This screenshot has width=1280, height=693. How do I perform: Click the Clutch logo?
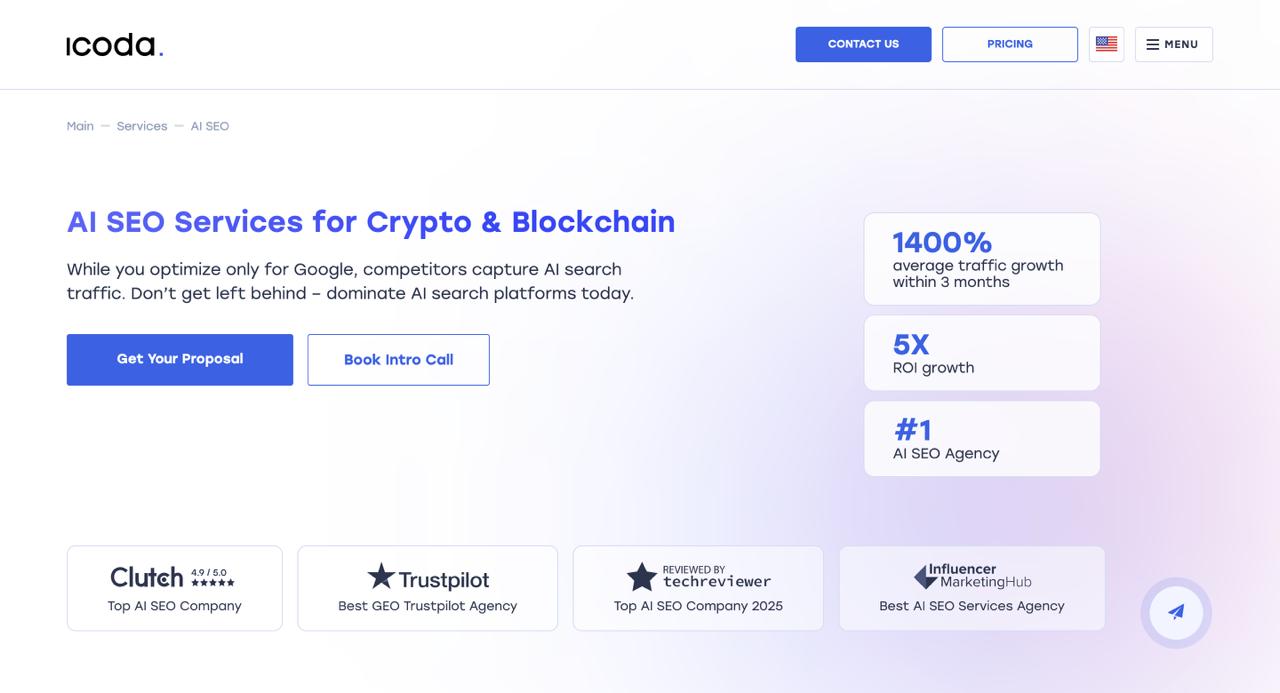tap(146, 577)
